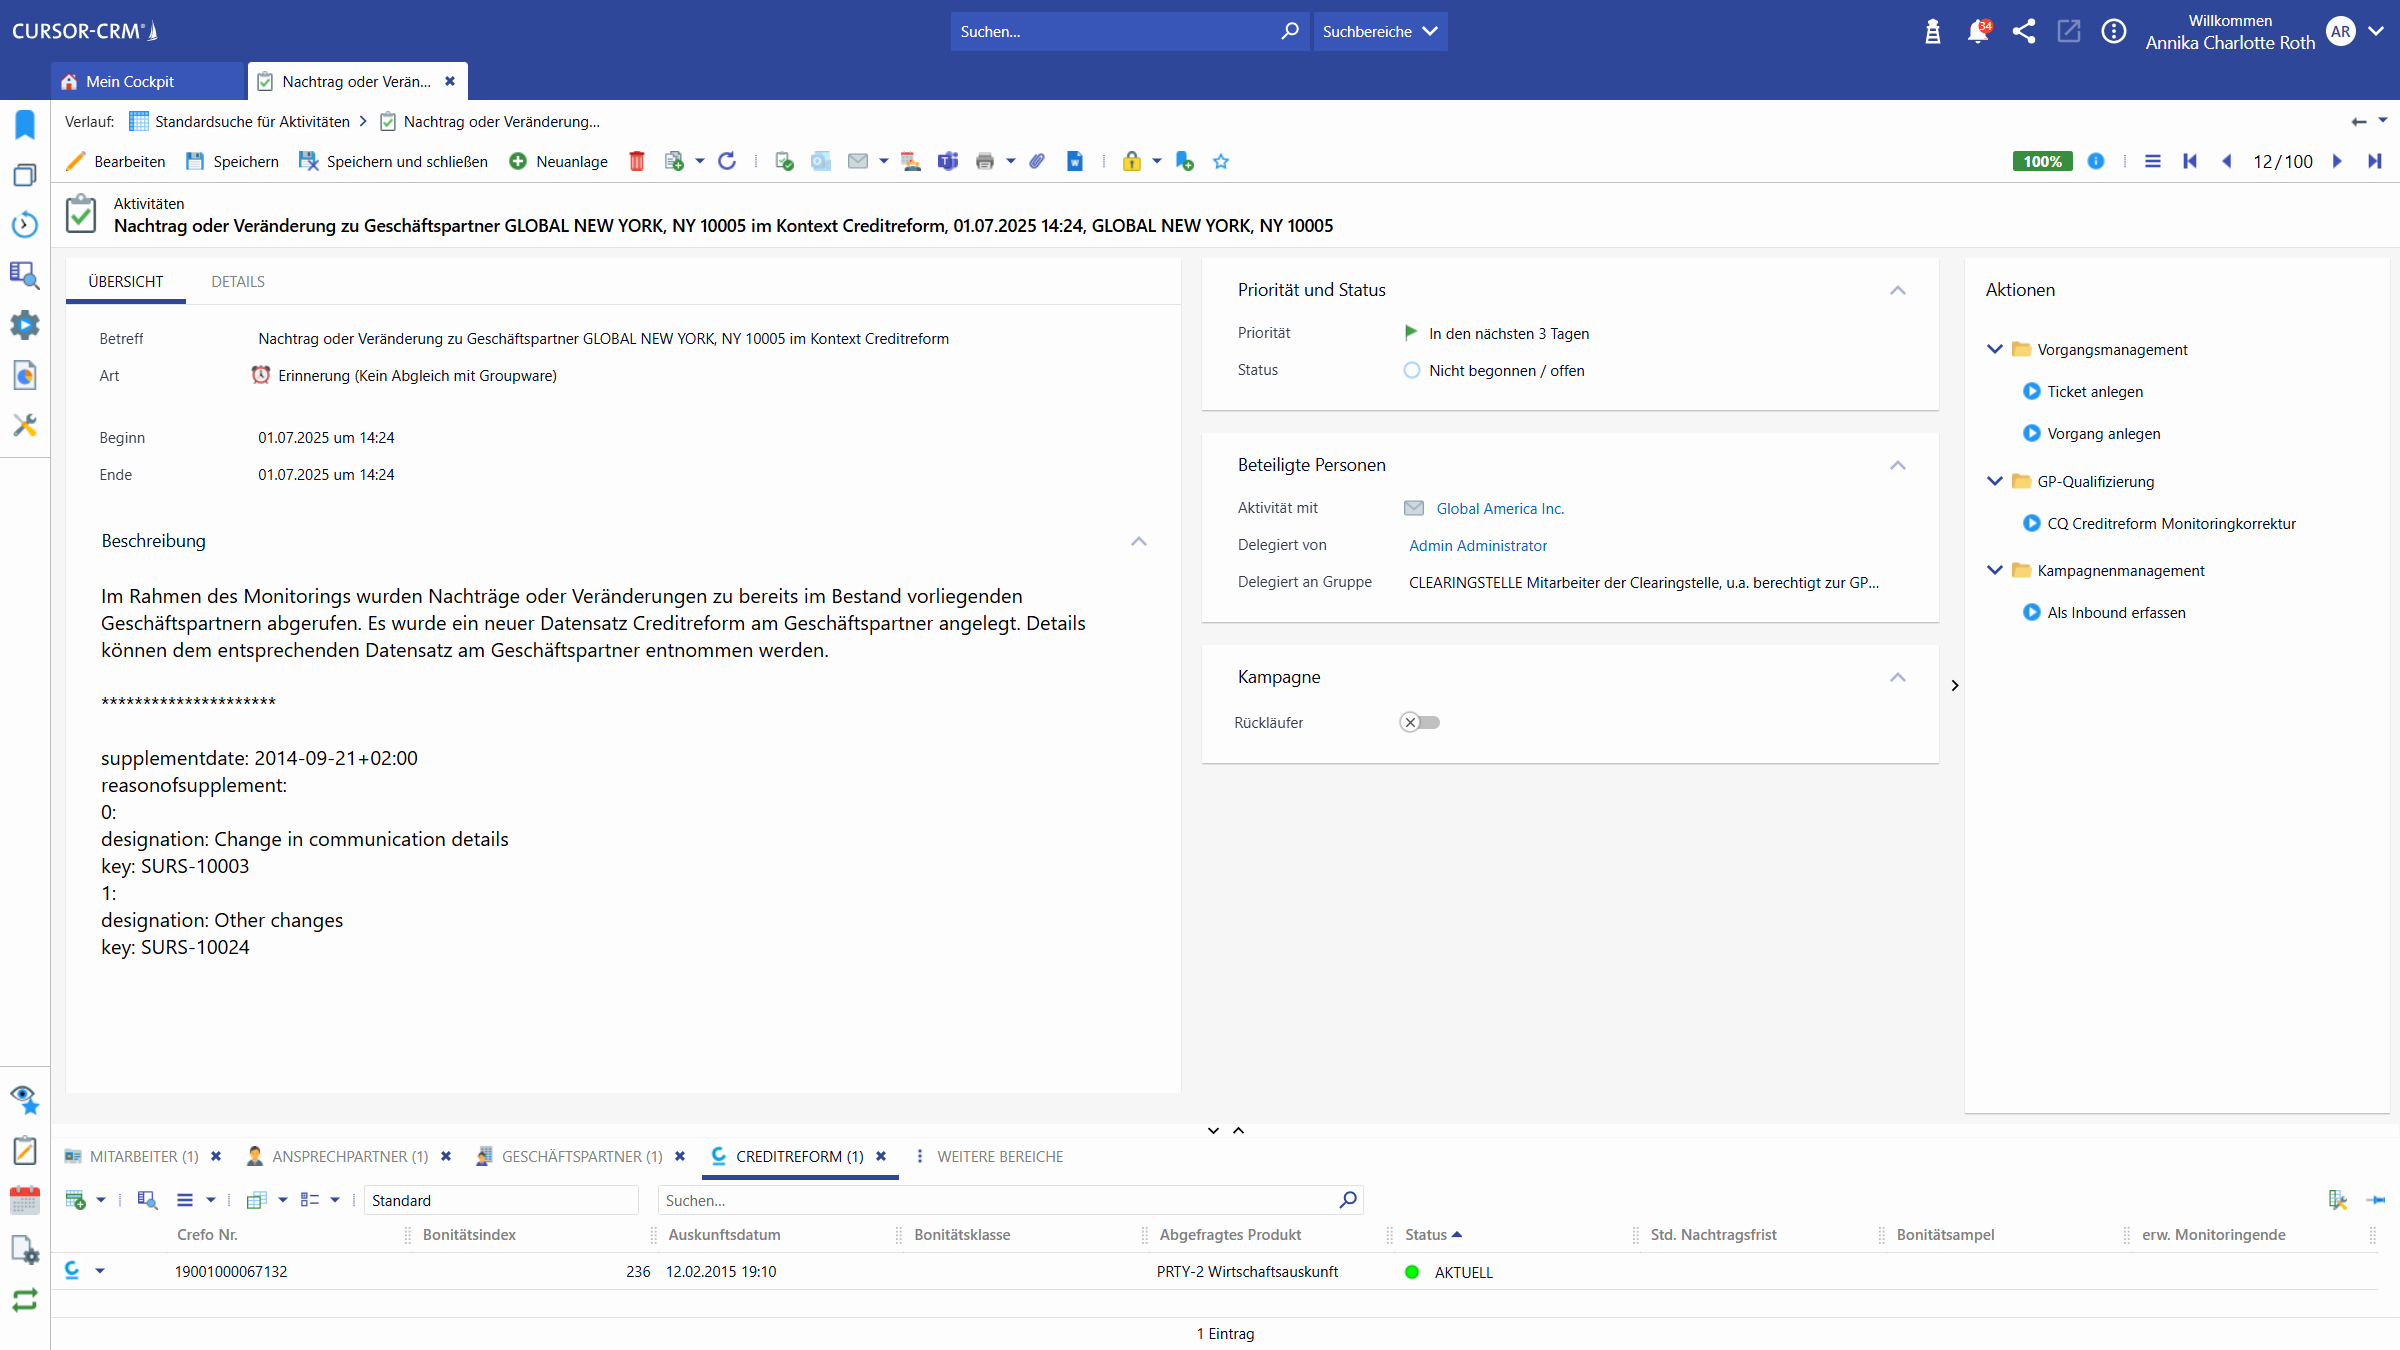Open the gear with play sidebar icon
Viewport: 2400px width, 1350px height.
click(x=25, y=325)
